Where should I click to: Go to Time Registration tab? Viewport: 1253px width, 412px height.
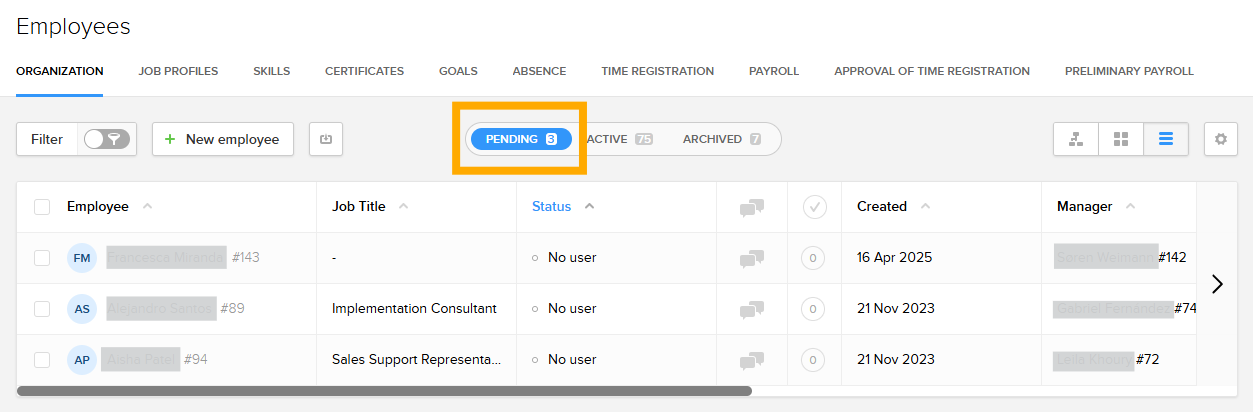(x=657, y=71)
